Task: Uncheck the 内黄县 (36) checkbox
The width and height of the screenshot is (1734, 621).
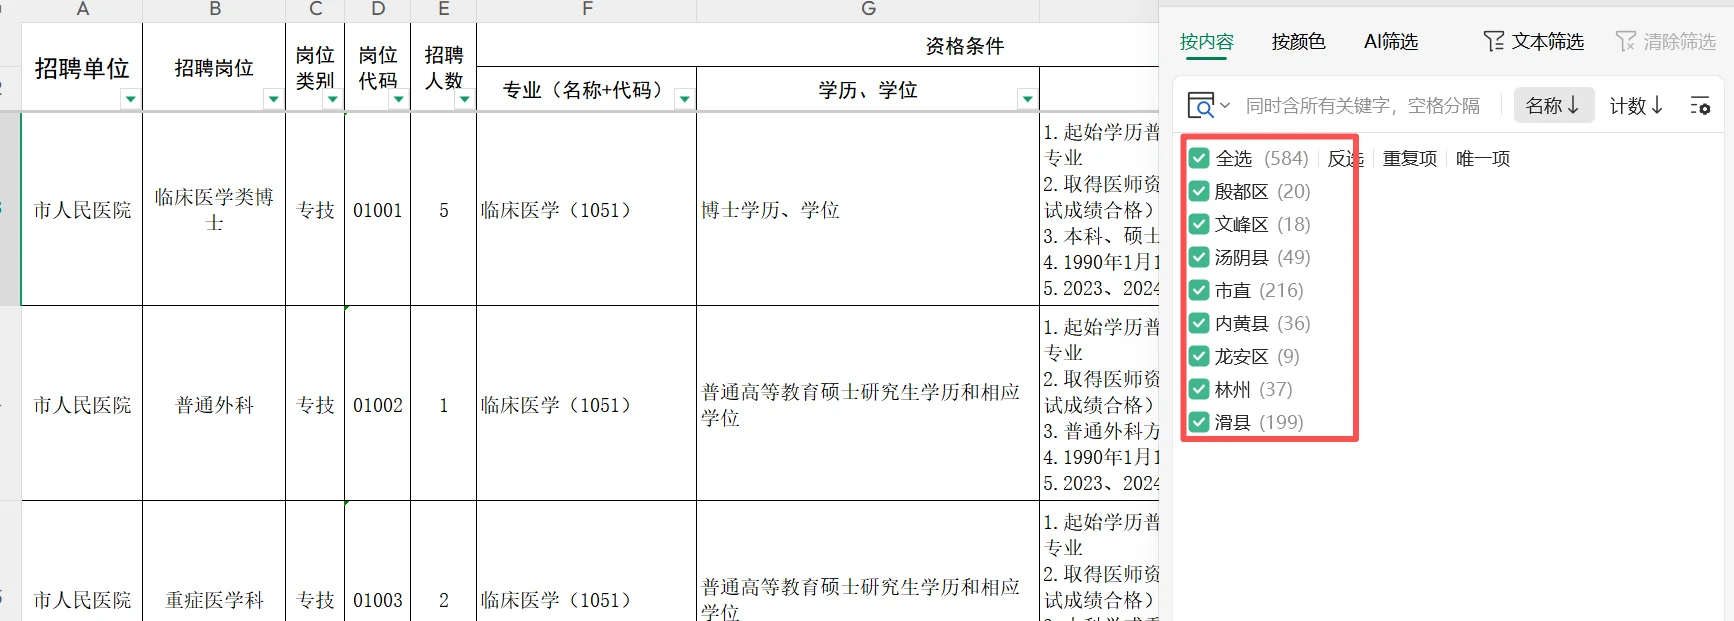Action: 1199,323
